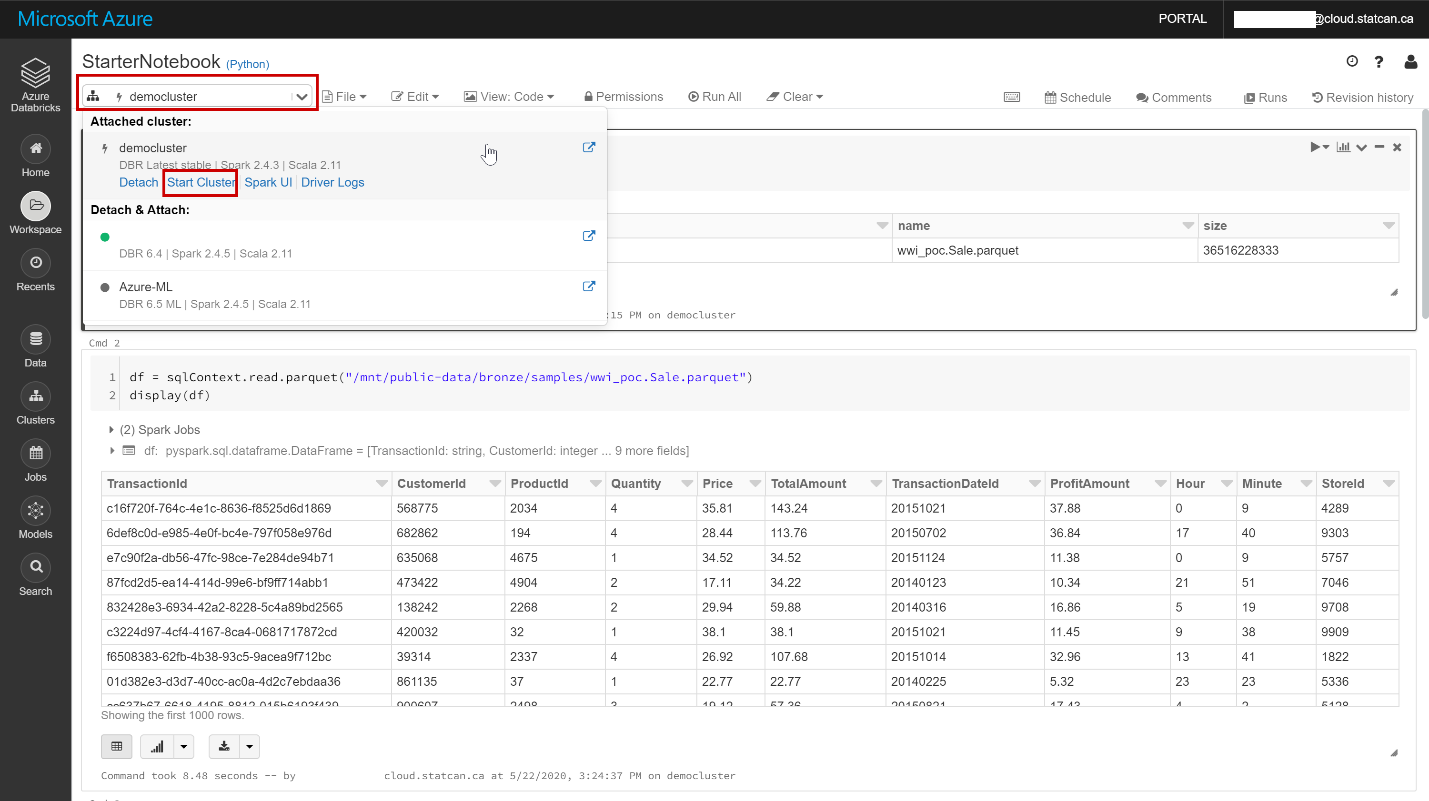
Task: Open Revision history
Action: point(1362,98)
